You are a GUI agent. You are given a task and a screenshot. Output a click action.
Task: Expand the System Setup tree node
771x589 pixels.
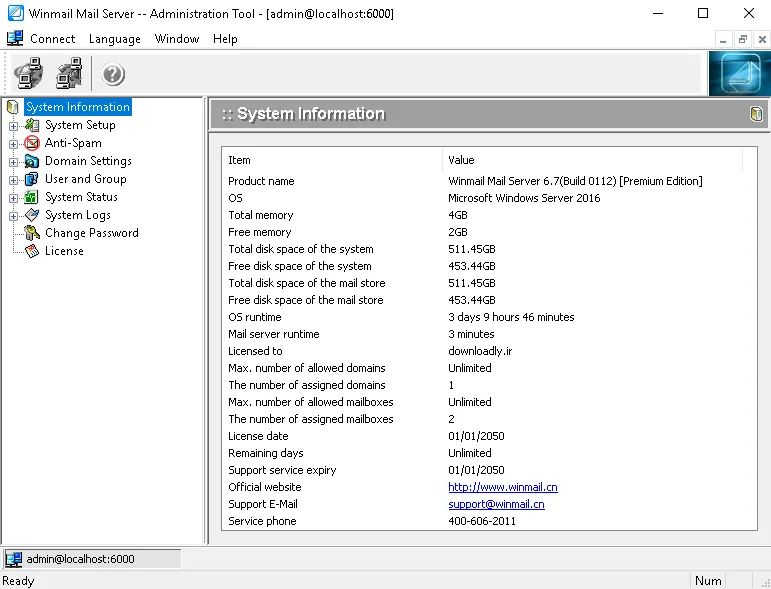tap(13, 126)
